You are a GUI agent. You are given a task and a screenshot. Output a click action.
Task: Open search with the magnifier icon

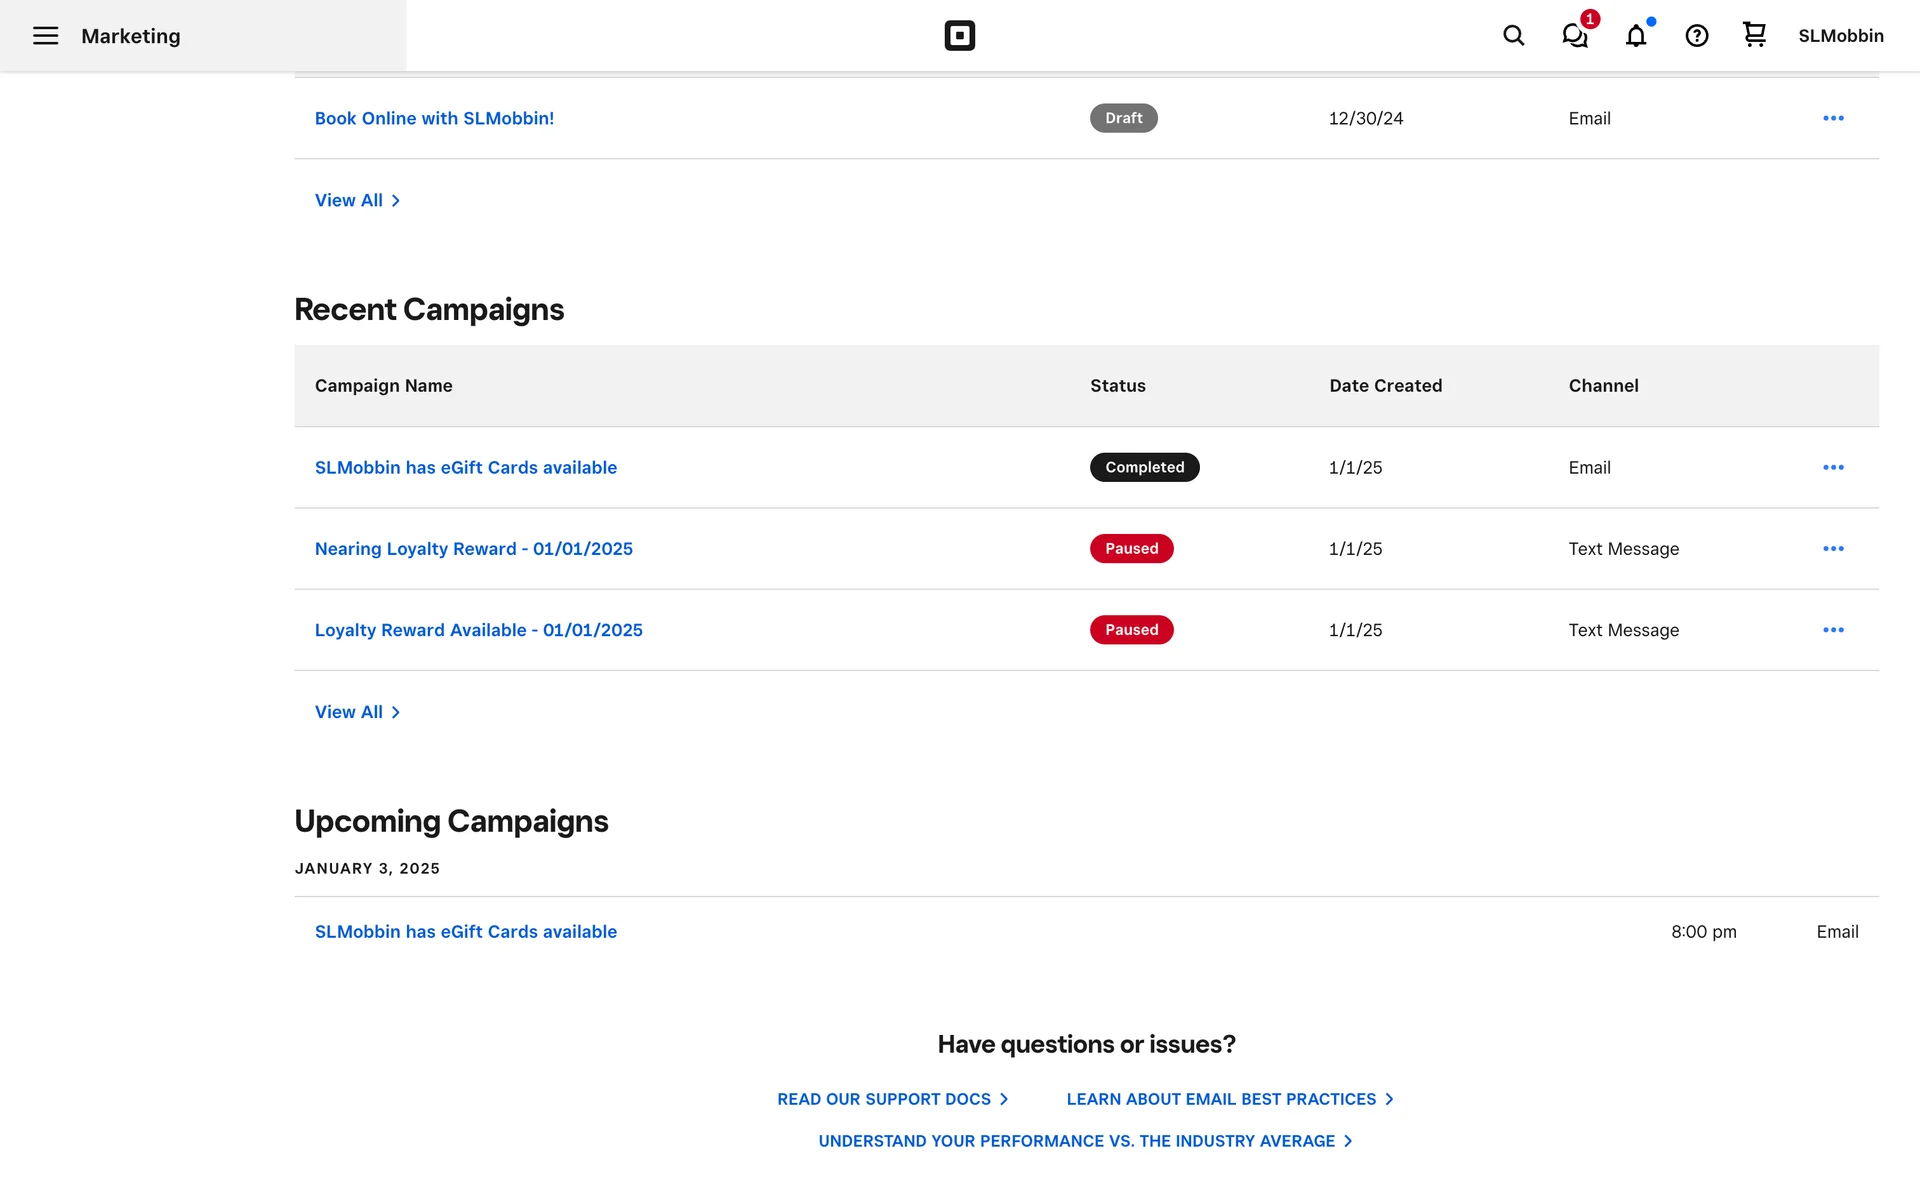coord(1513,36)
